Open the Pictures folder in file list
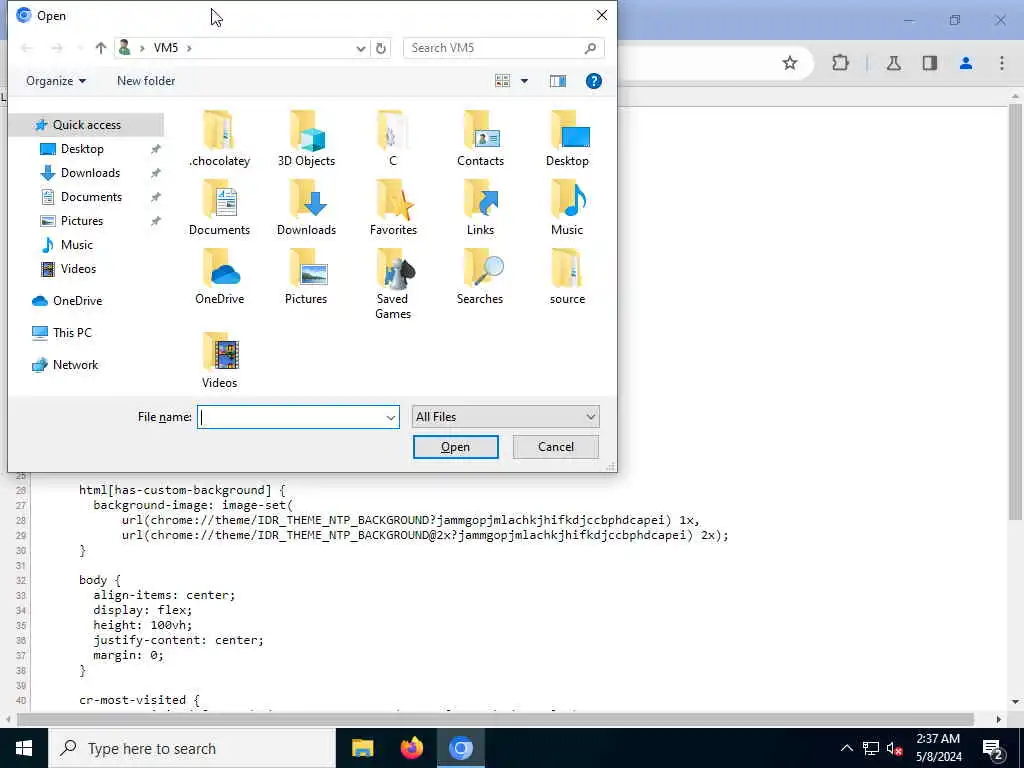The width and height of the screenshot is (1024, 768). pos(306,277)
